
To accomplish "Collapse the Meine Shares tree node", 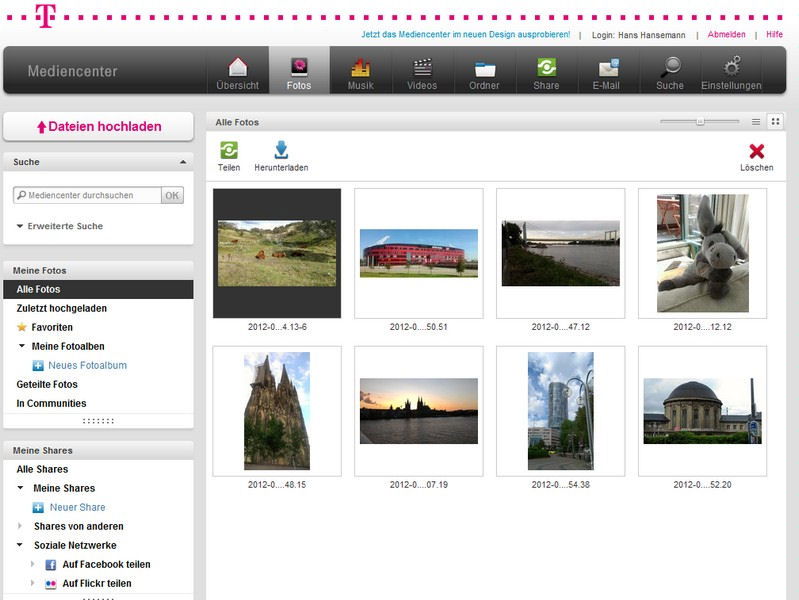I will pyautogui.click(x=20, y=488).
